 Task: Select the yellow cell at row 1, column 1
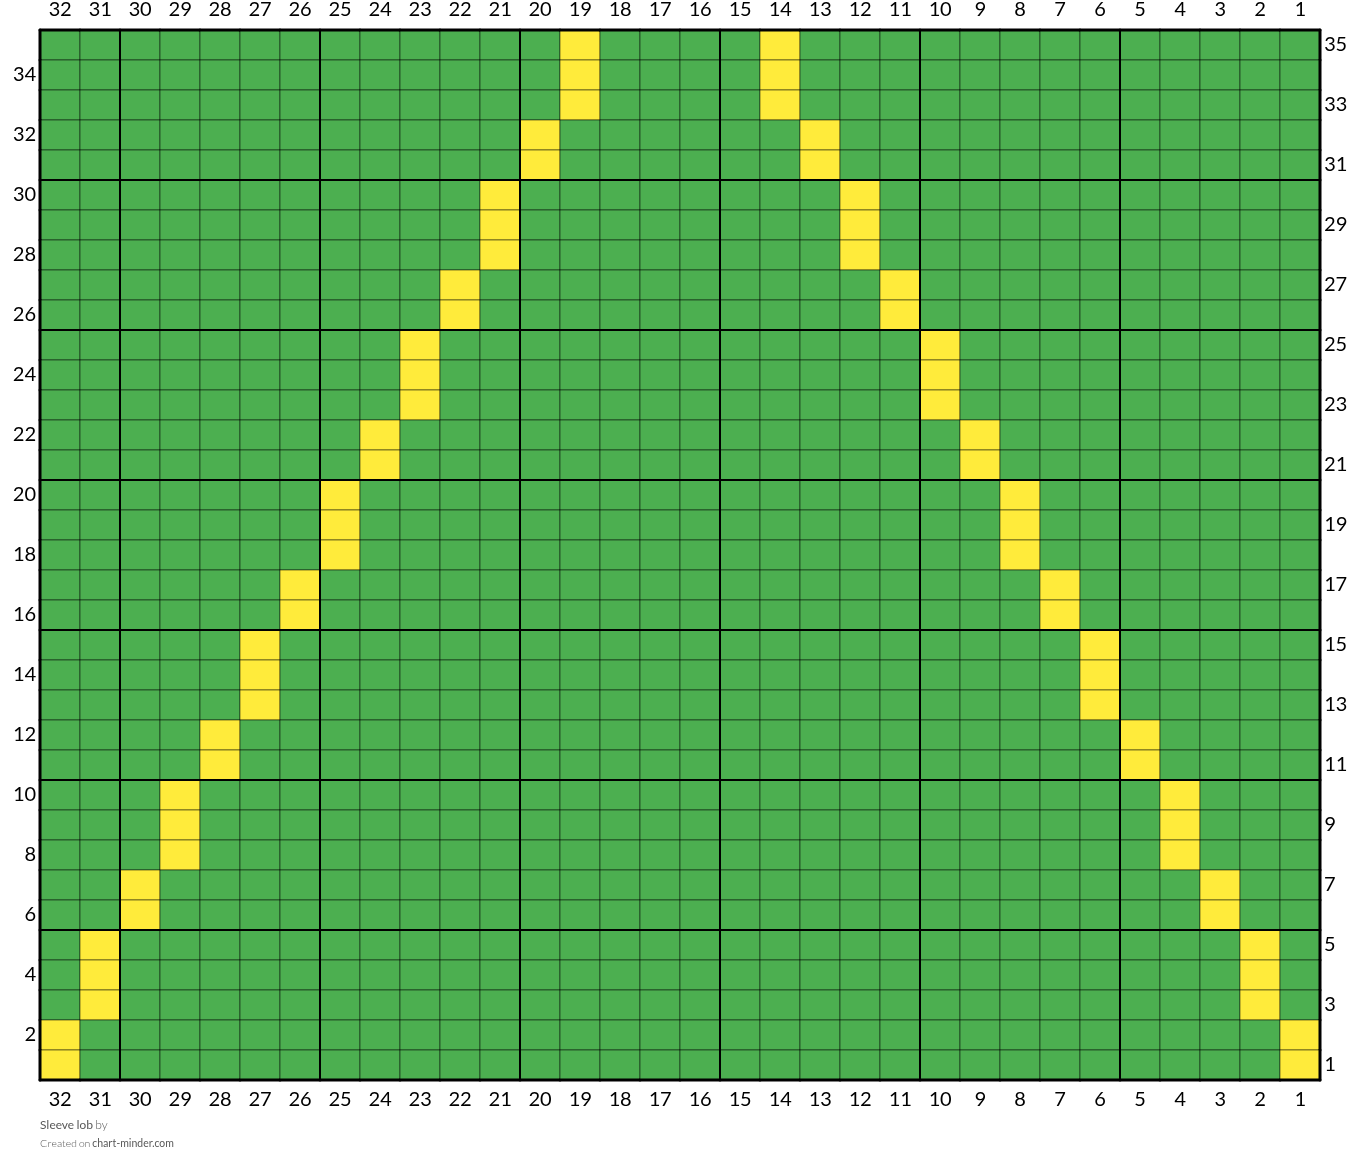coord(1300,1065)
